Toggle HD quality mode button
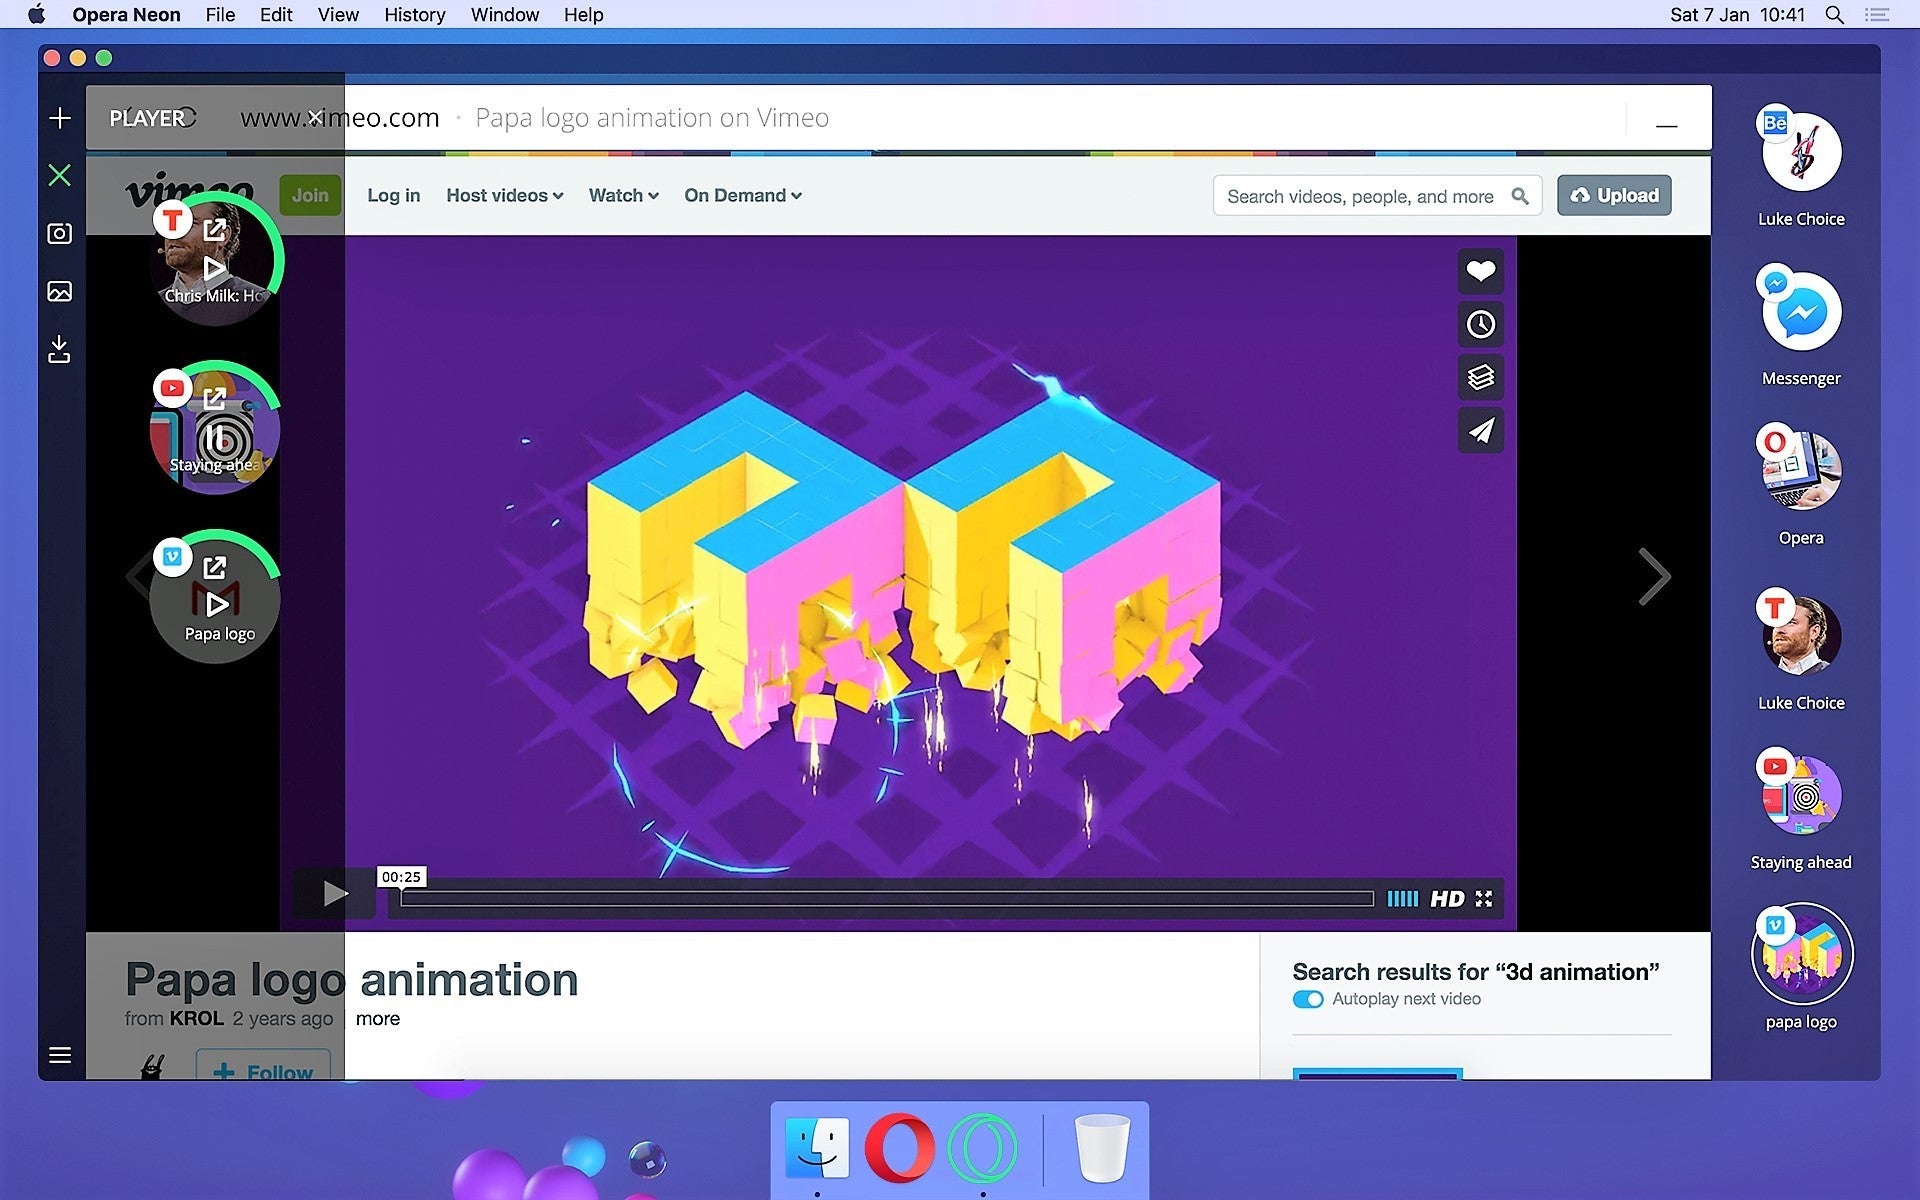The height and width of the screenshot is (1200, 1920). 1446,897
